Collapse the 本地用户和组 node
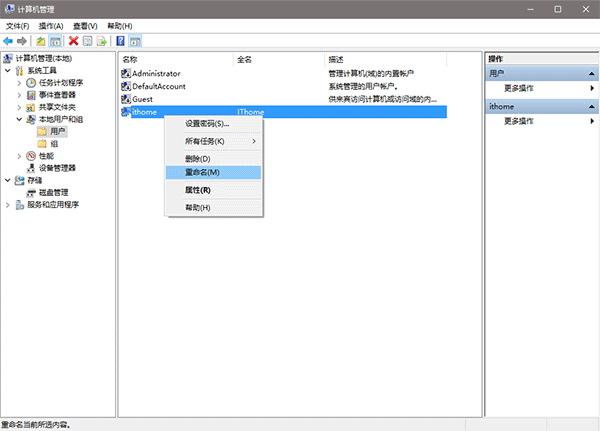The height and width of the screenshot is (431, 600). [19, 119]
